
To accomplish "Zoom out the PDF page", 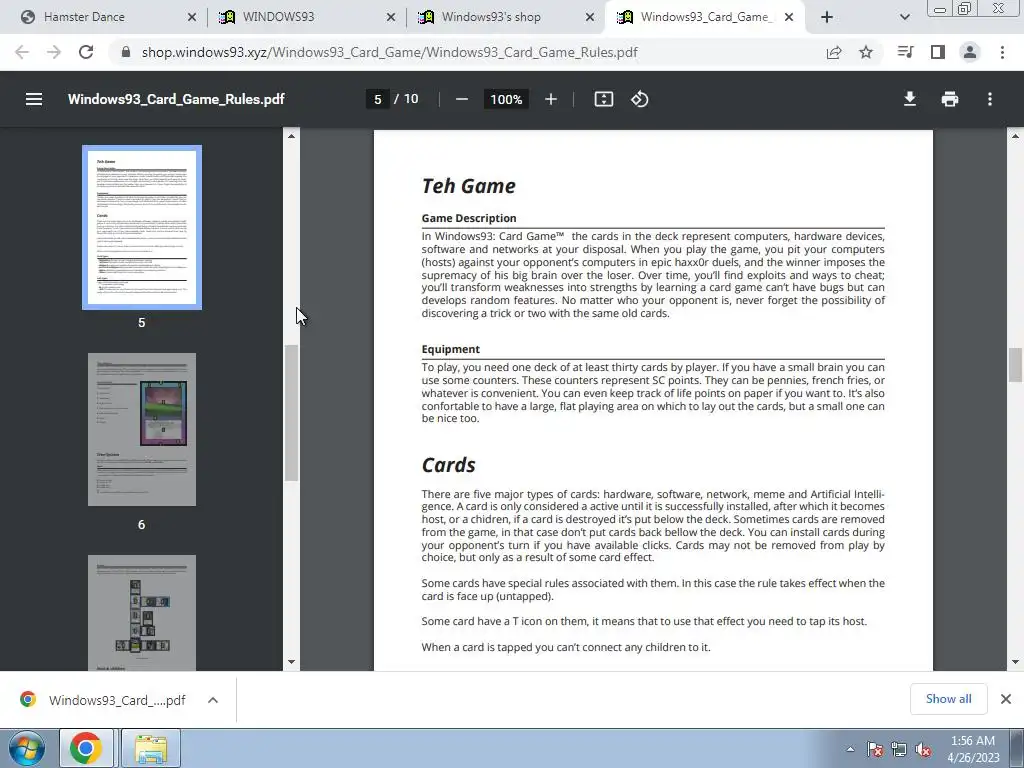I will (462, 99).
